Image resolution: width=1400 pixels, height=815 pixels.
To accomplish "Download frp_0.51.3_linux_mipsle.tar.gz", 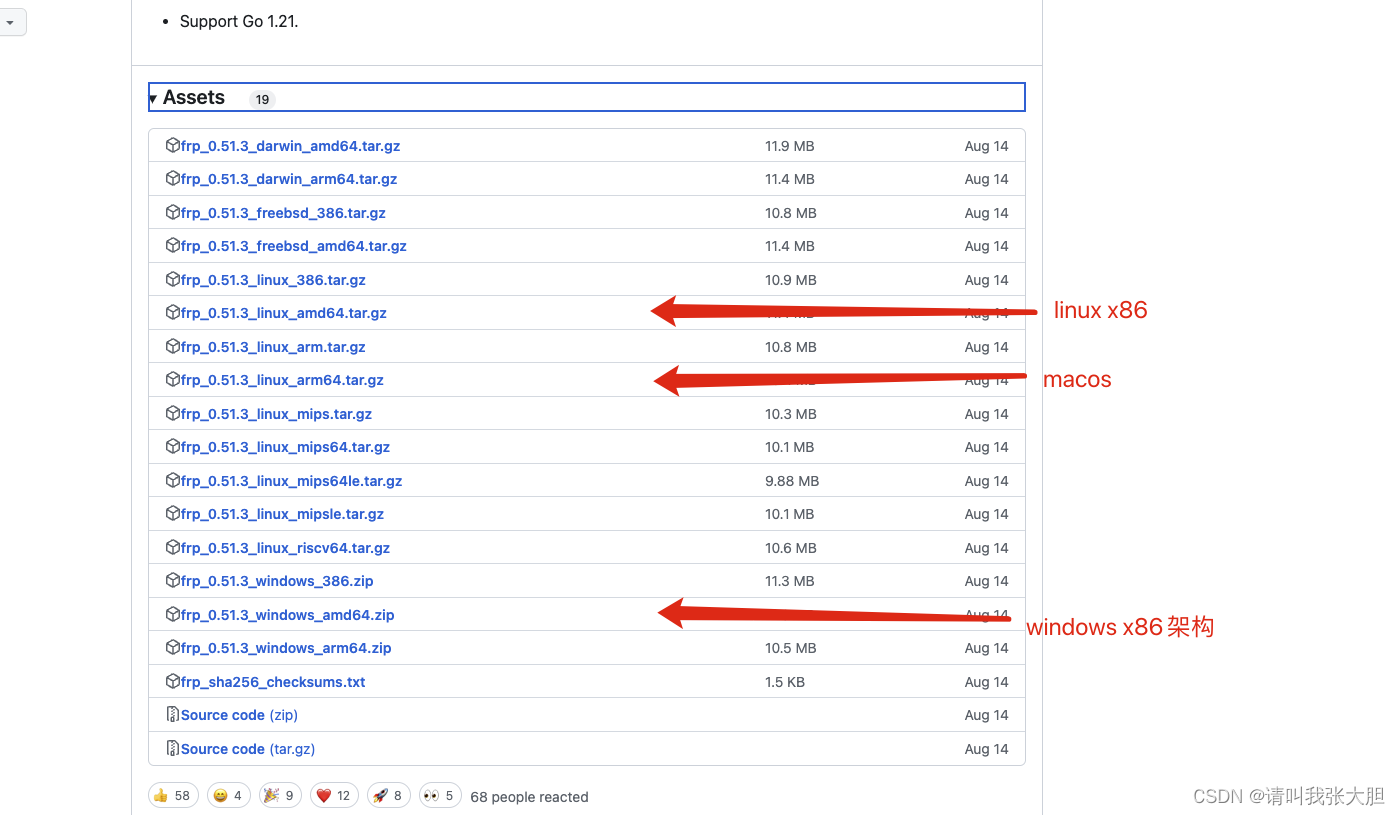I will pyautogui.click(x=282, y=514).
